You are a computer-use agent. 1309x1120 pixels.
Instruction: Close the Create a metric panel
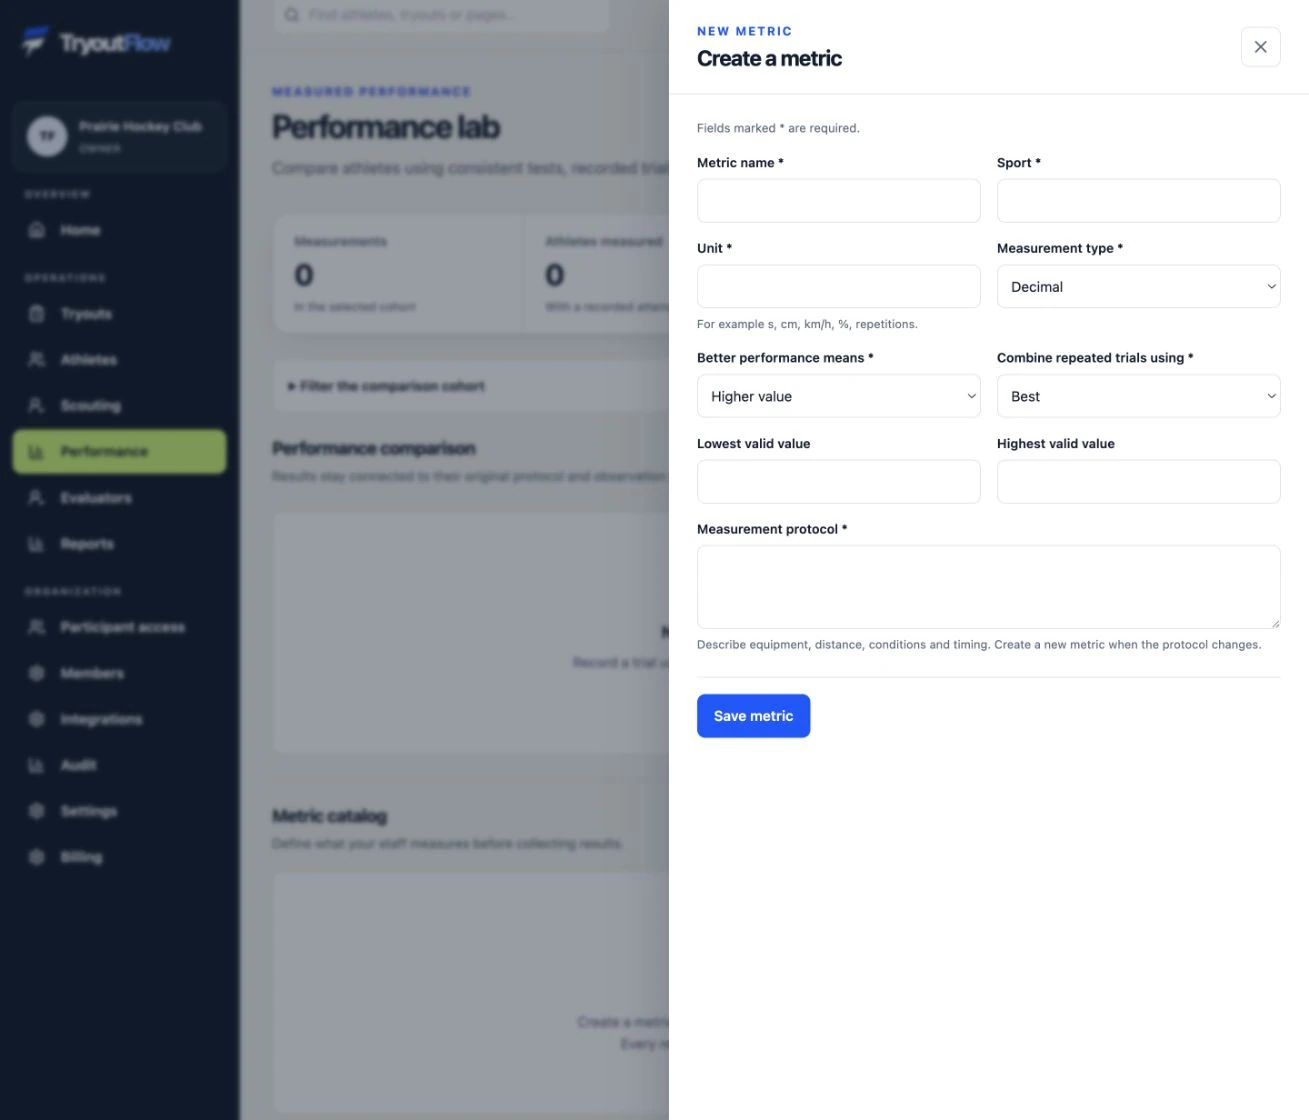pyautogui.click(x=1260, y=47)
